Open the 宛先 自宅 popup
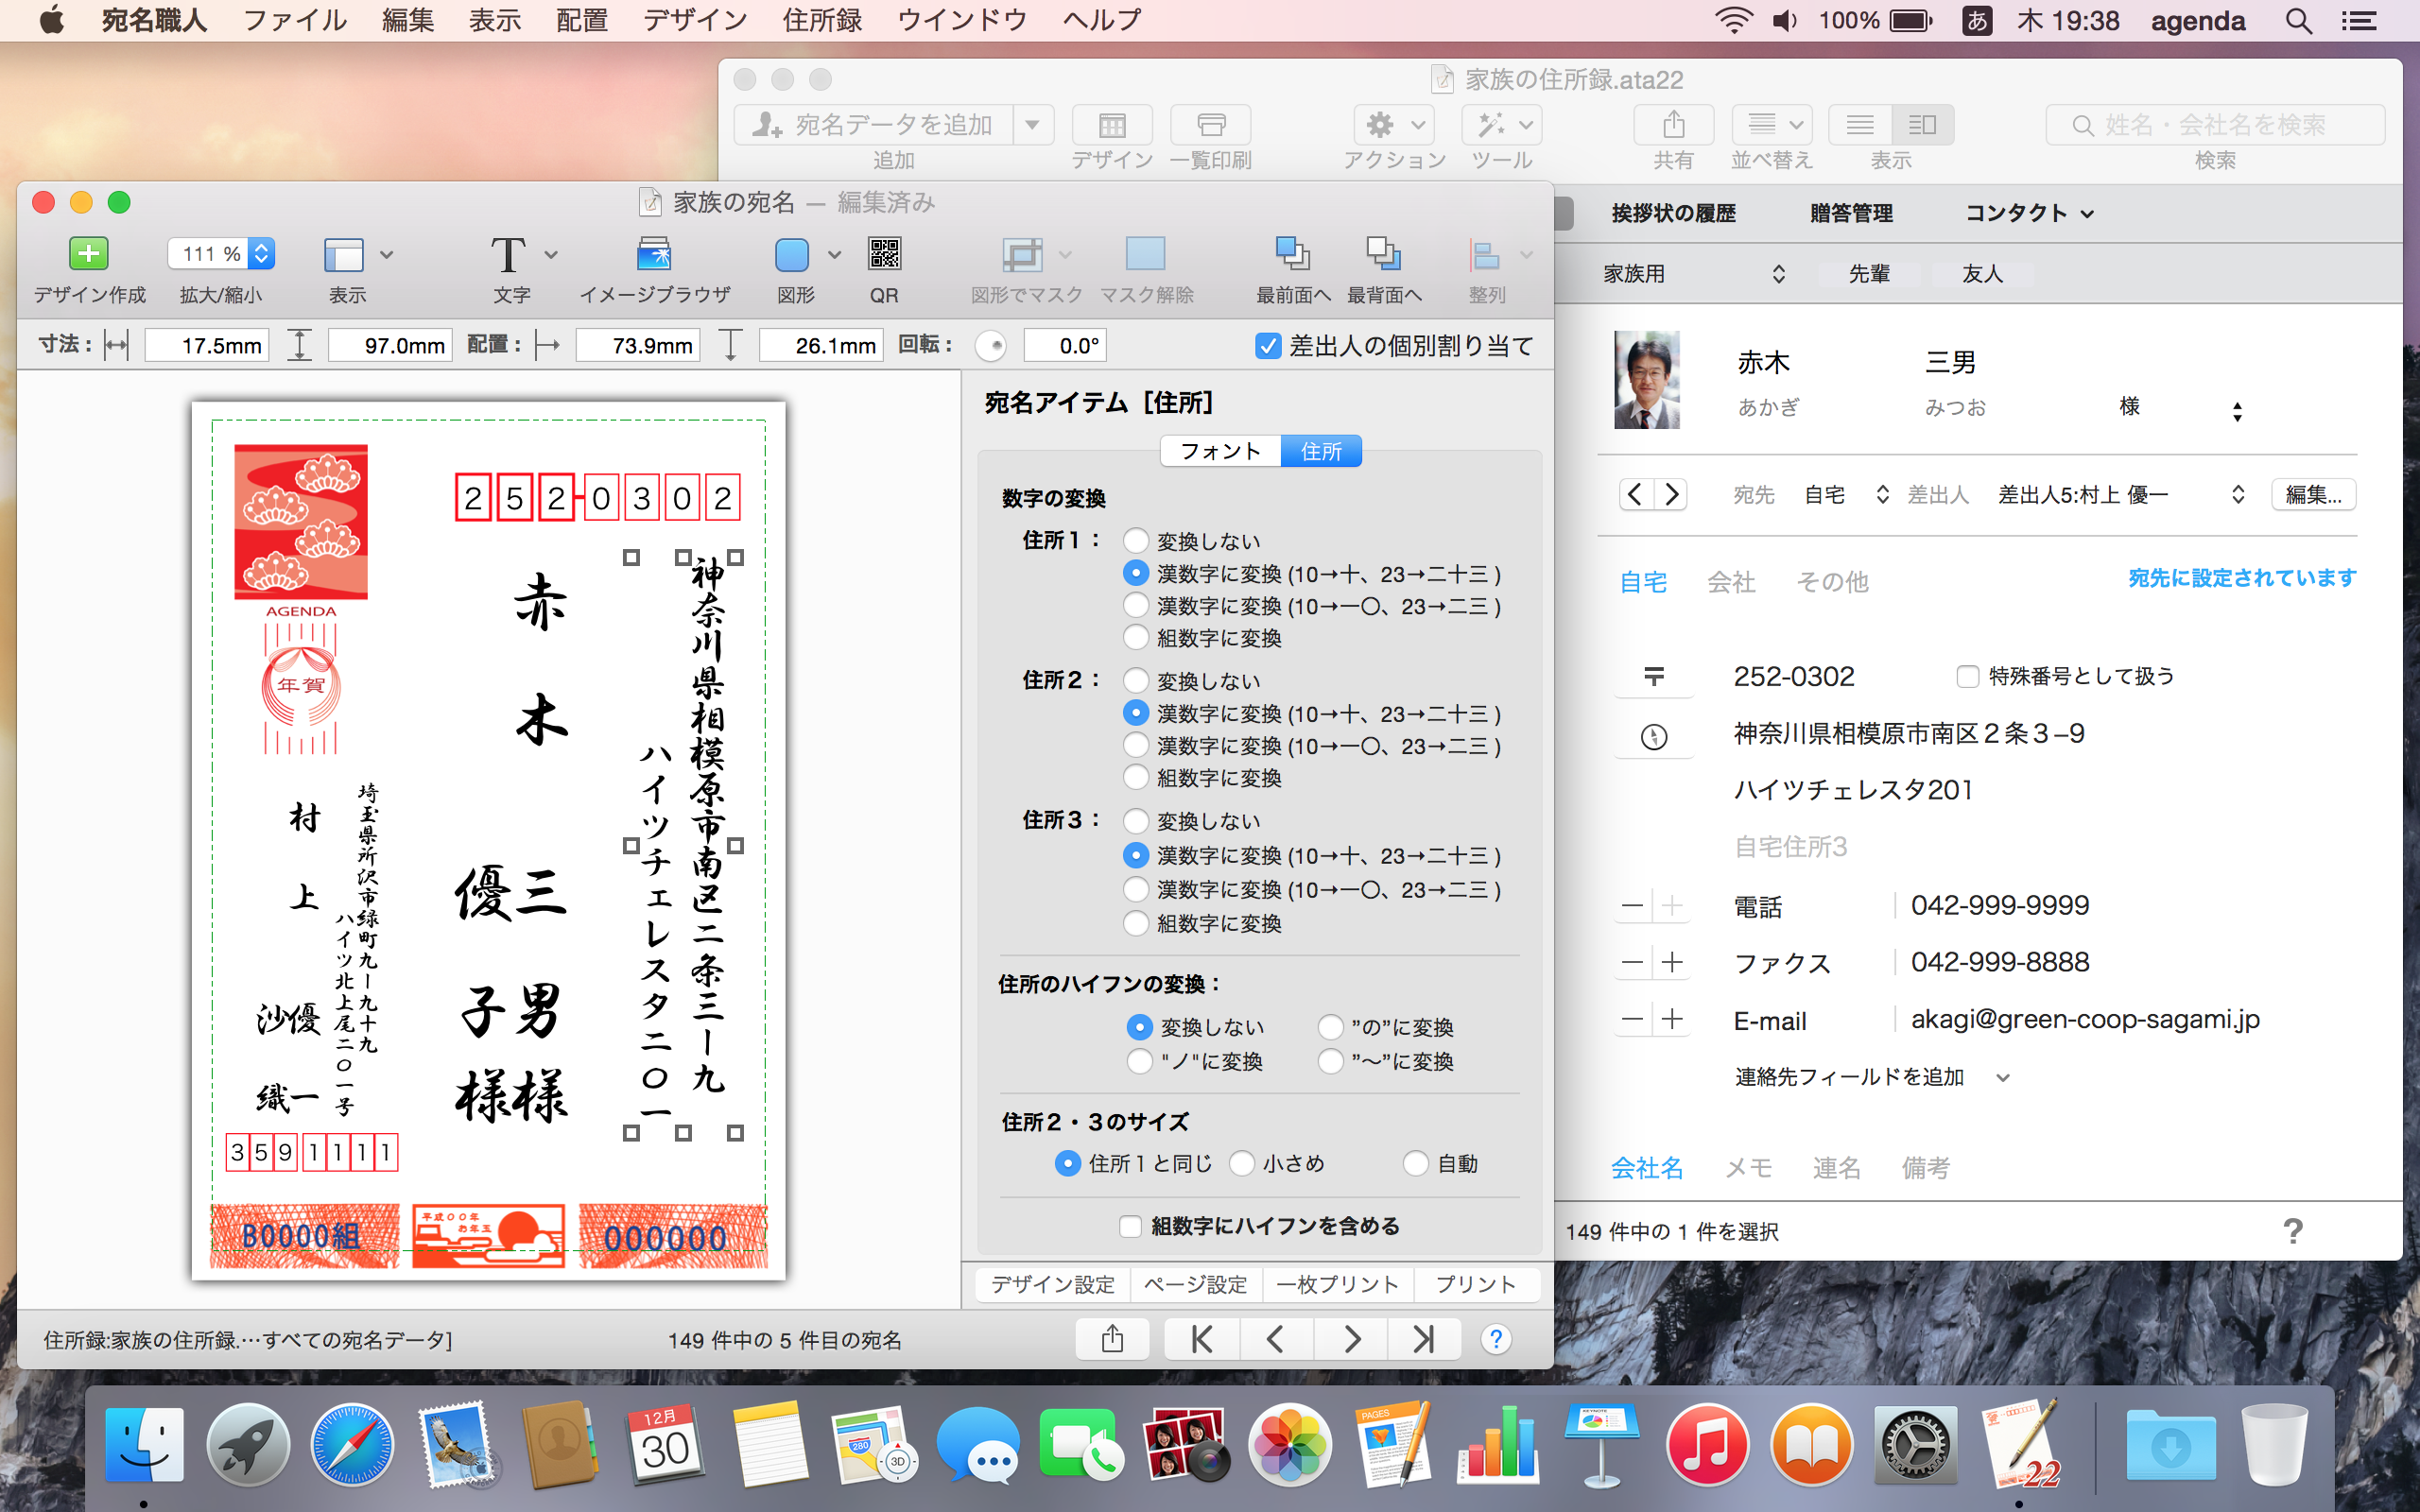Screen dimensions: 2420x1512 [1845, 495]
